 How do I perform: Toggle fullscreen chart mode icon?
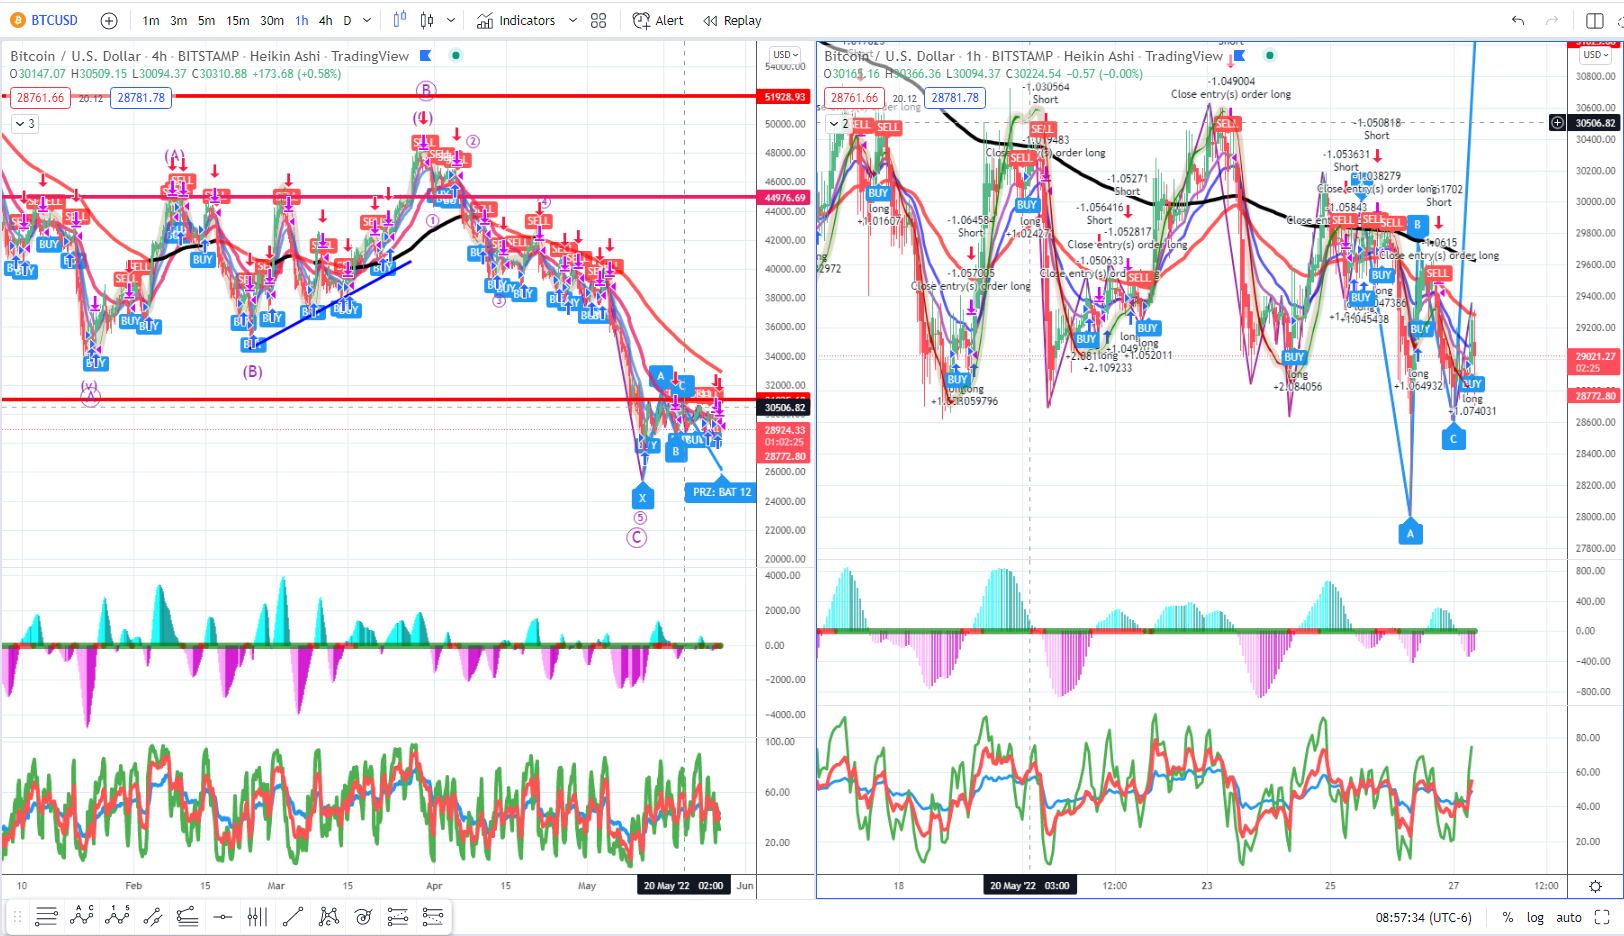pyautogui.click(x=1601, y=917)
